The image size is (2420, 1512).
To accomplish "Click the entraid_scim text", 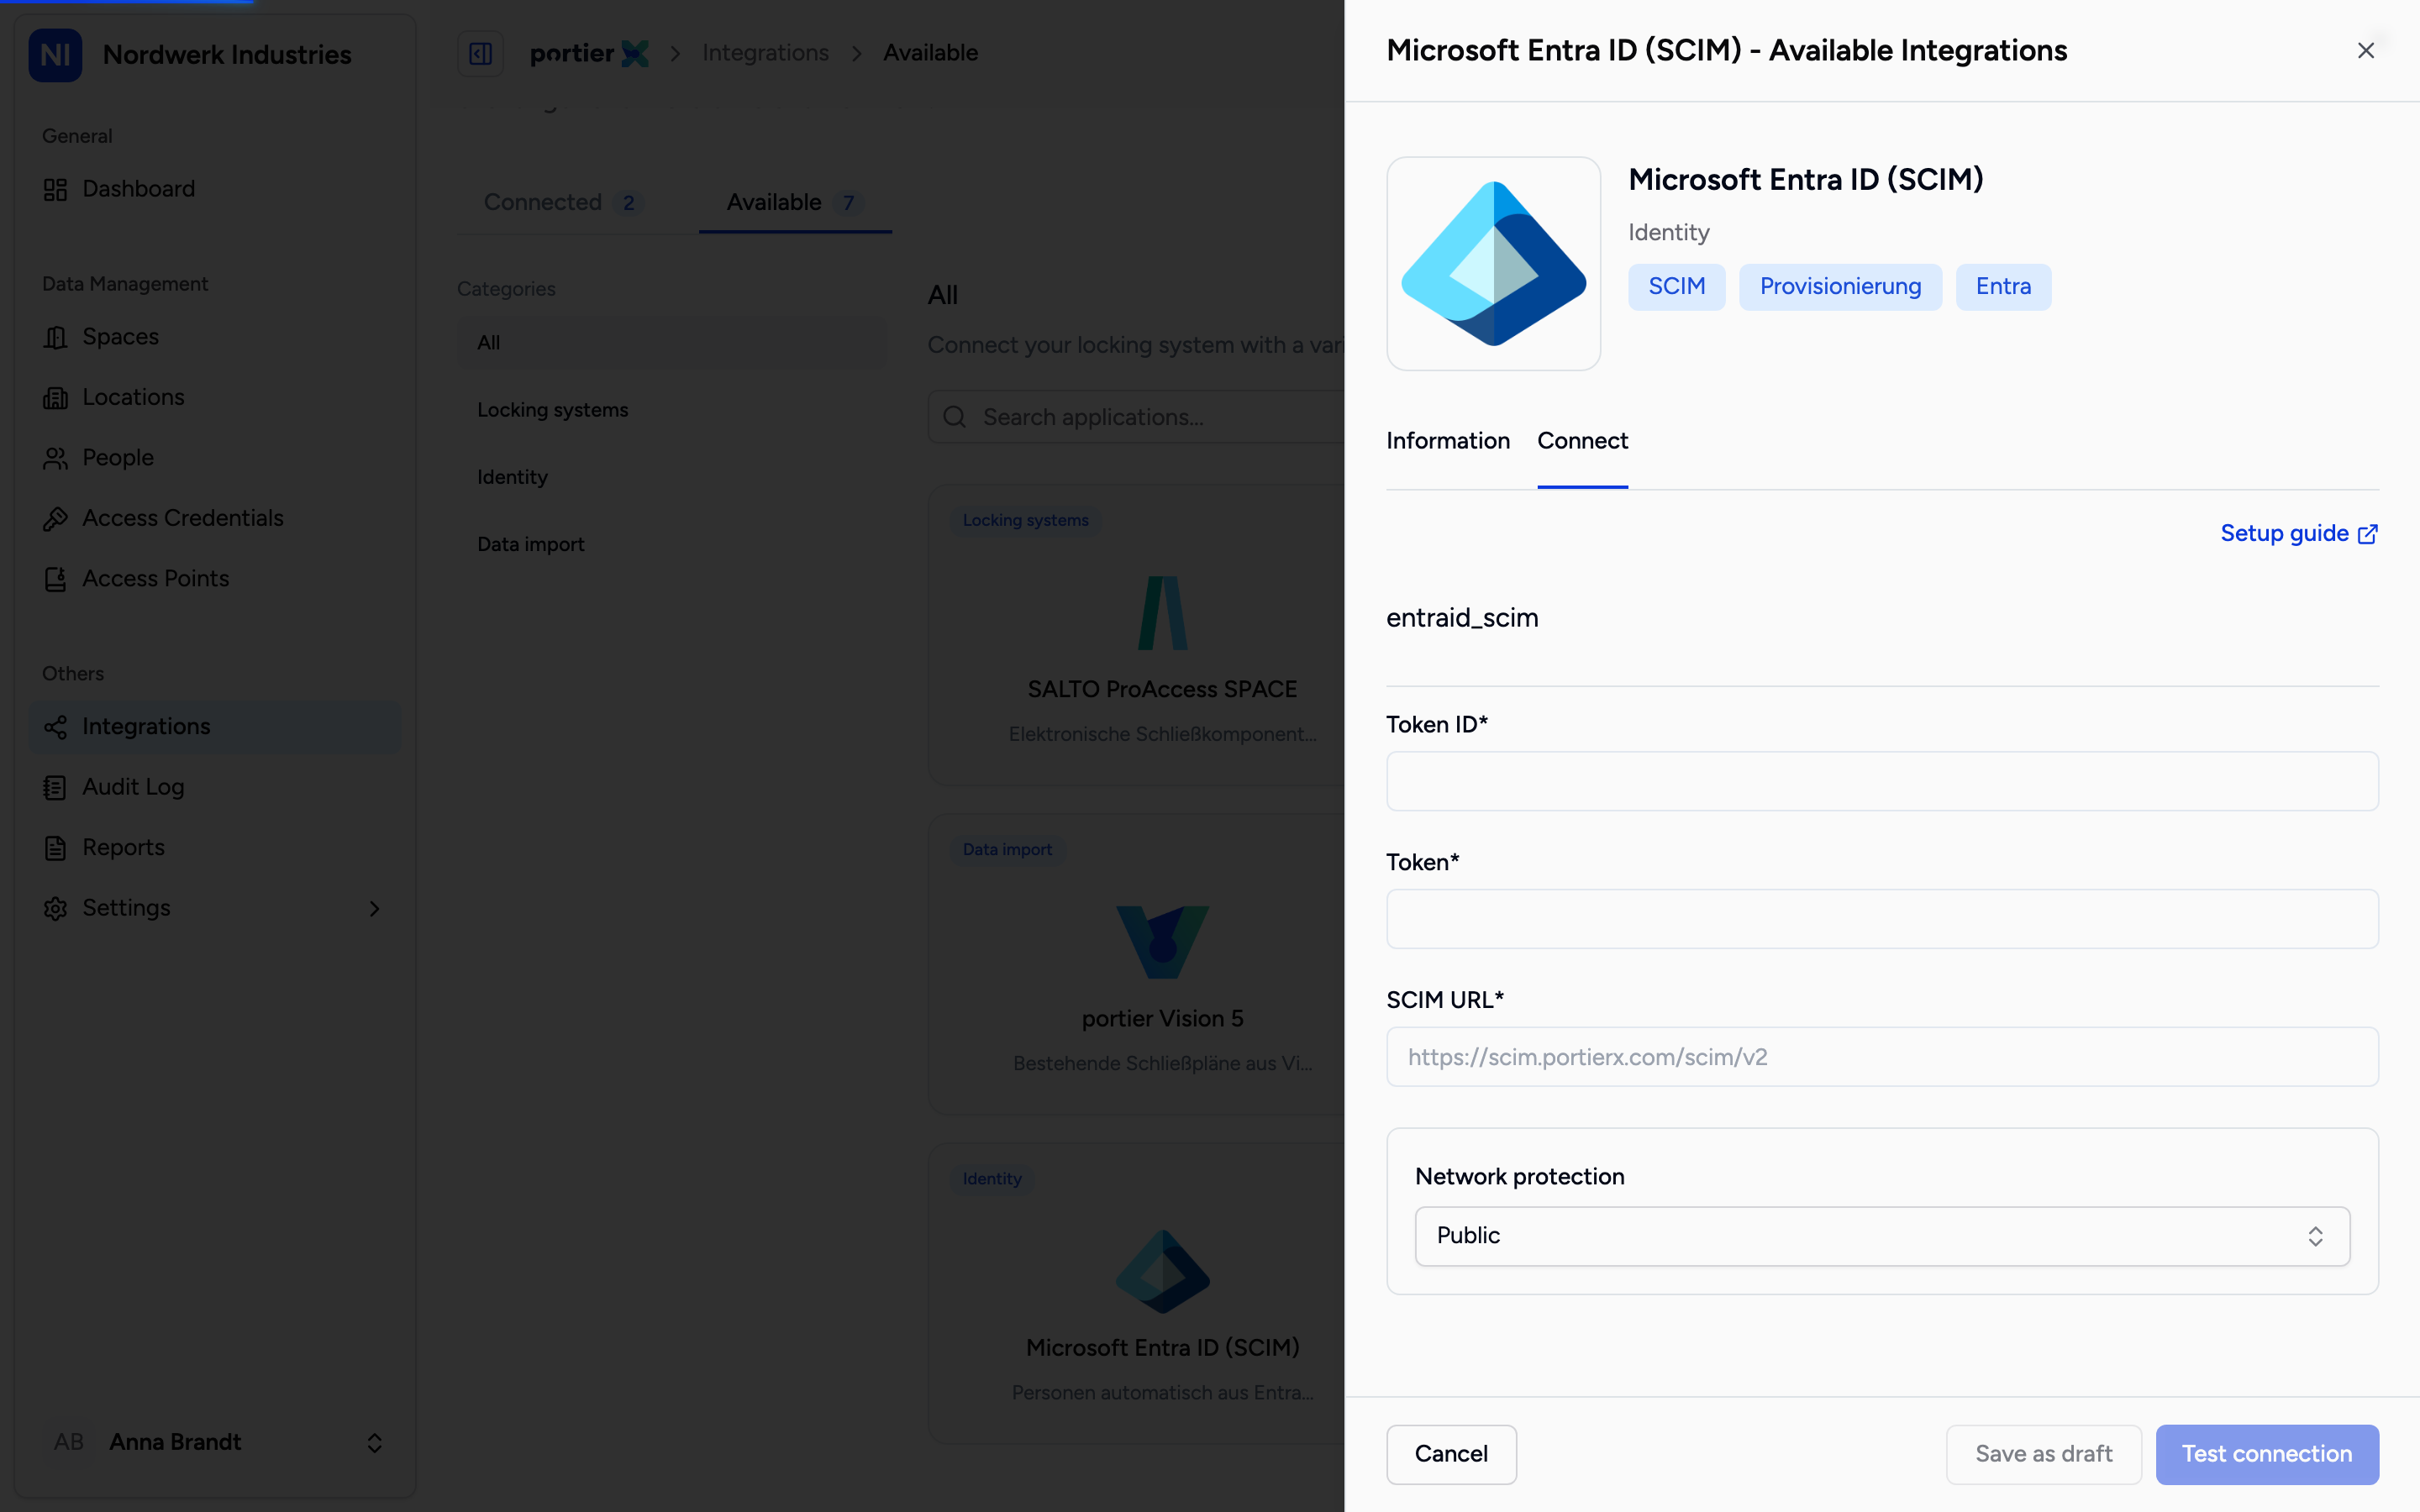I will (x=1462, y=618).
